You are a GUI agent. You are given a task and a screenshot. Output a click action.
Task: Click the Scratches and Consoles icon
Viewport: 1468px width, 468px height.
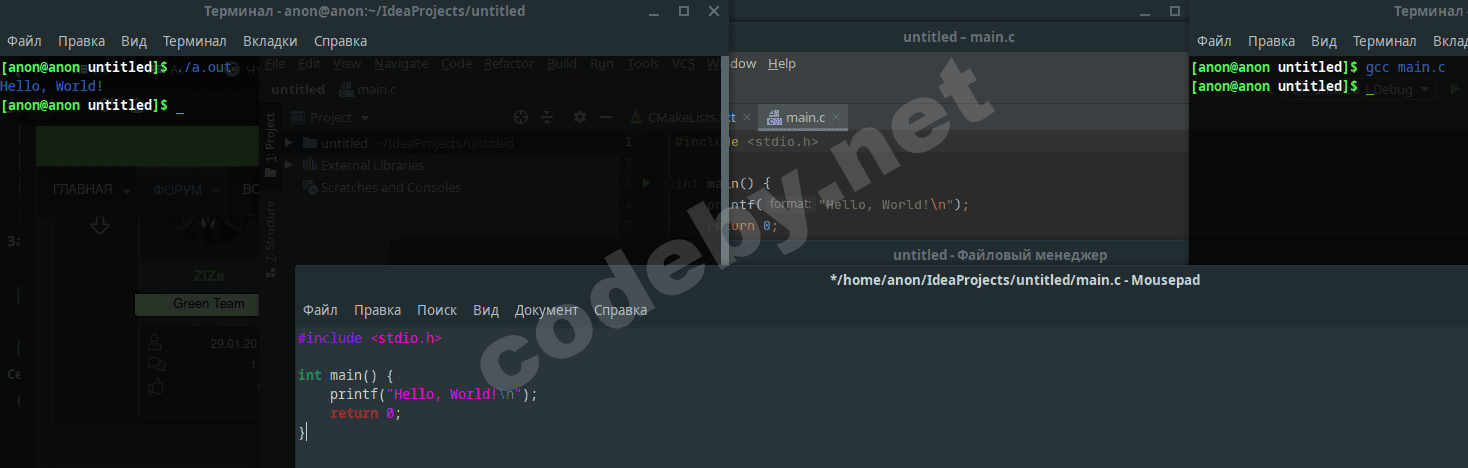311,187
